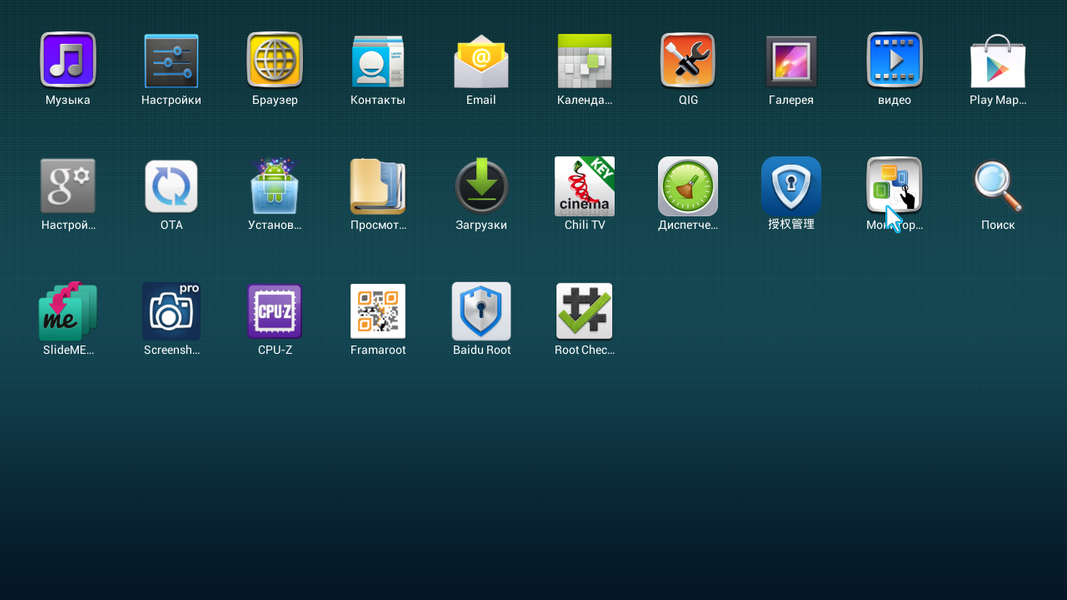Open Настройки settings app
1067x600 pixels.
(x=171, y=61)
